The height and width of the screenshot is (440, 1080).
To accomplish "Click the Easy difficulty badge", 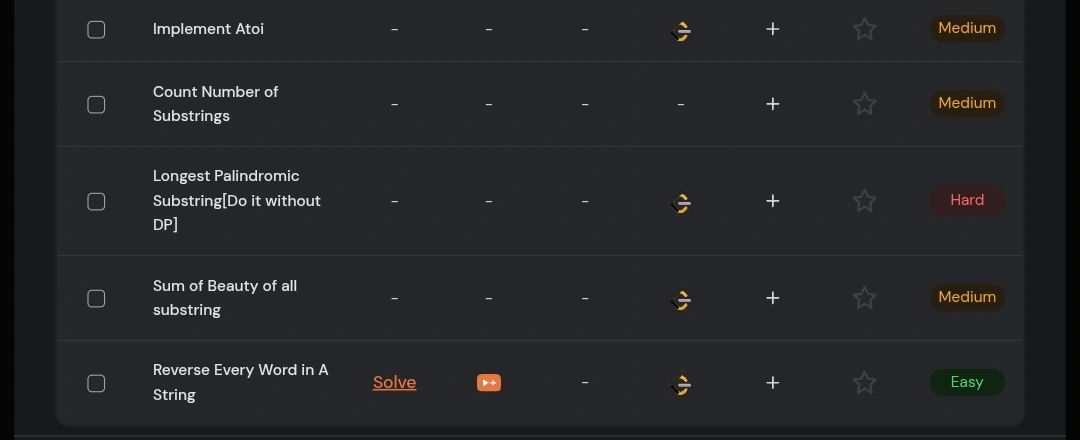I will pyautogui.click(x=967, y=382).
